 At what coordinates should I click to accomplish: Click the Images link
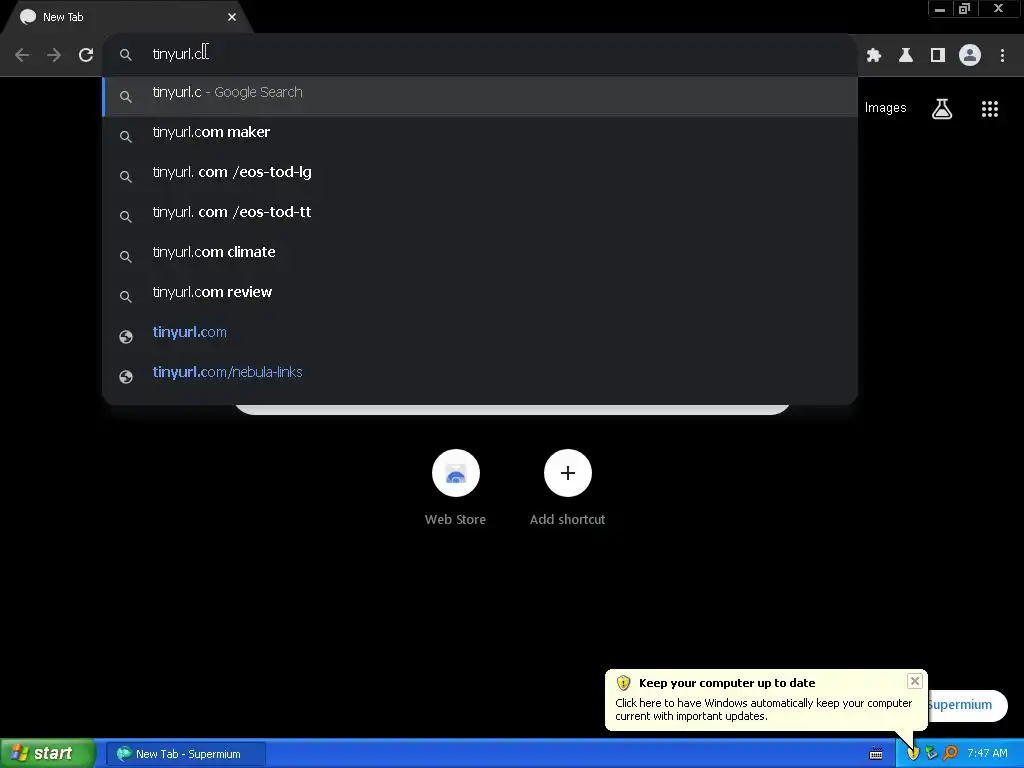[886, 108]
